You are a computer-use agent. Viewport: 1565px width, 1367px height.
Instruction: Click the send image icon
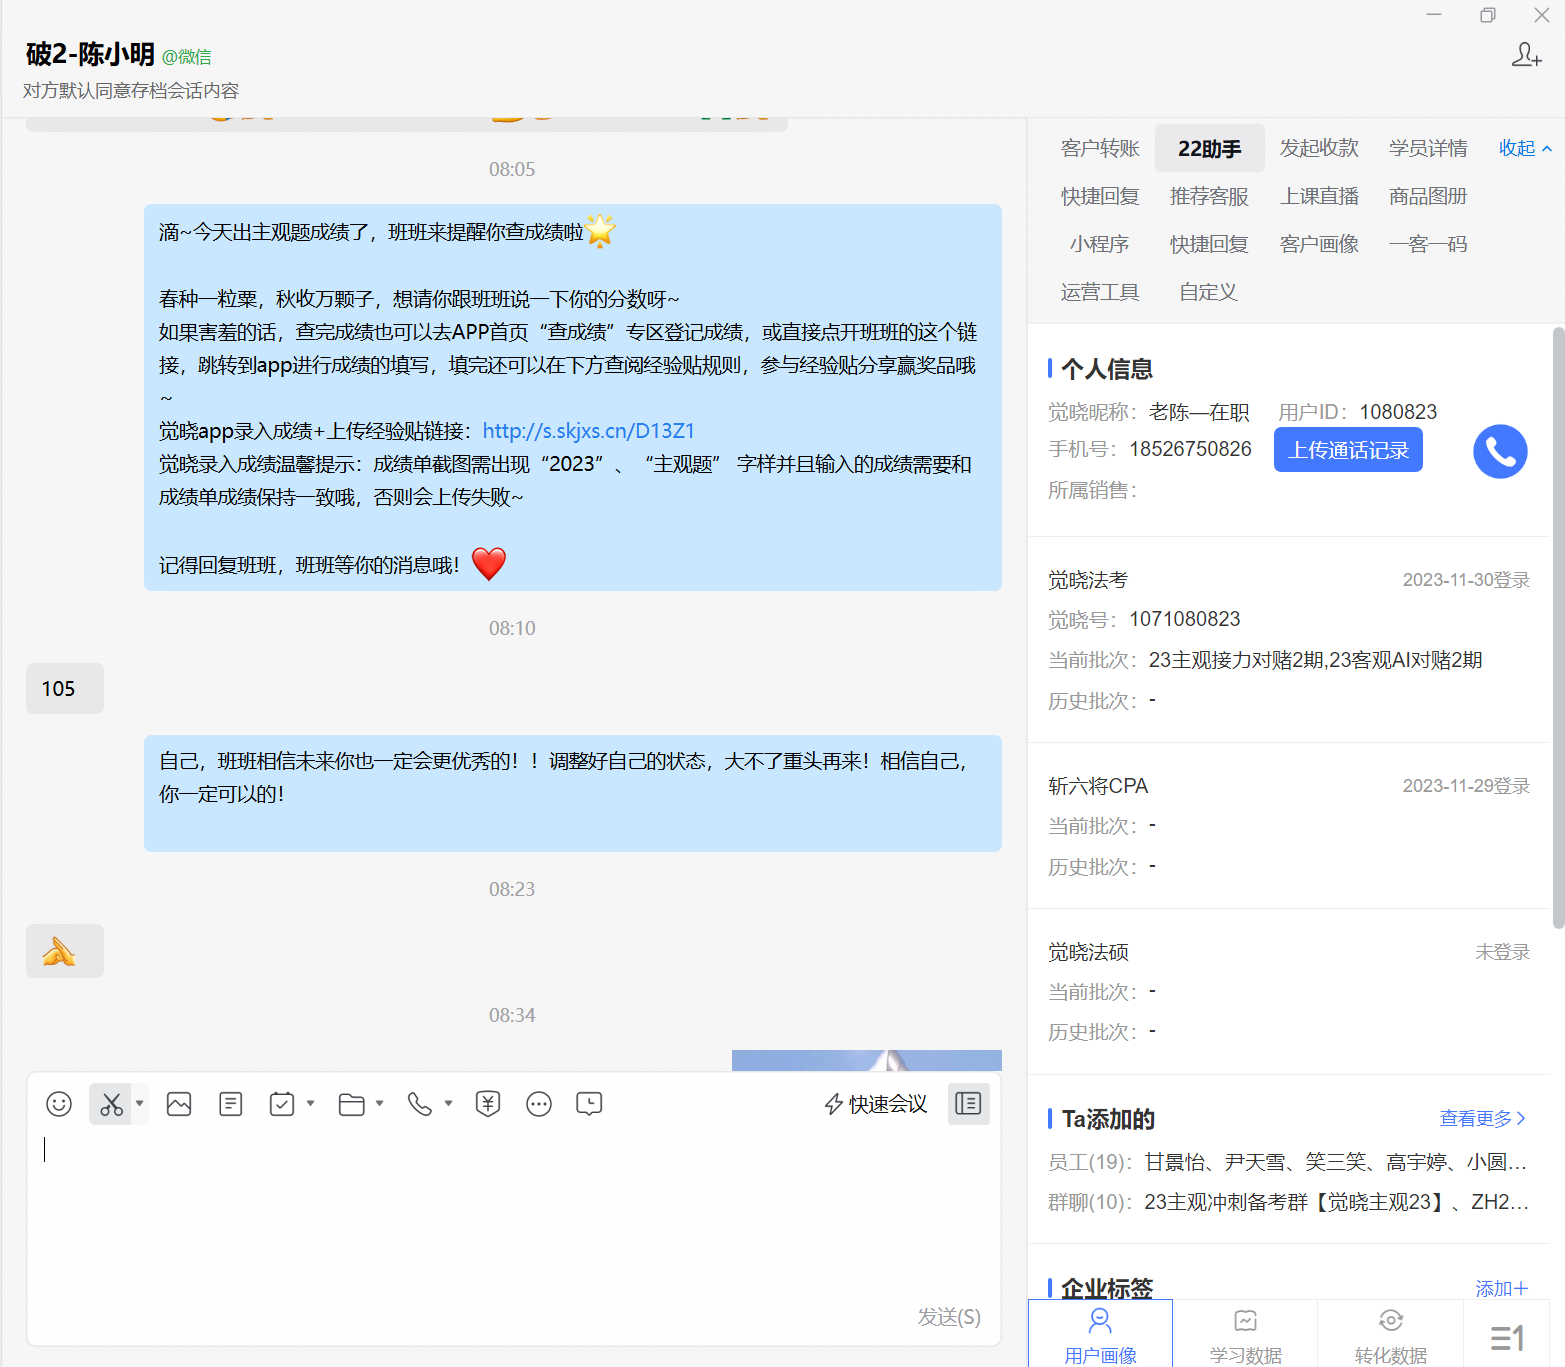pos(179,1104)
